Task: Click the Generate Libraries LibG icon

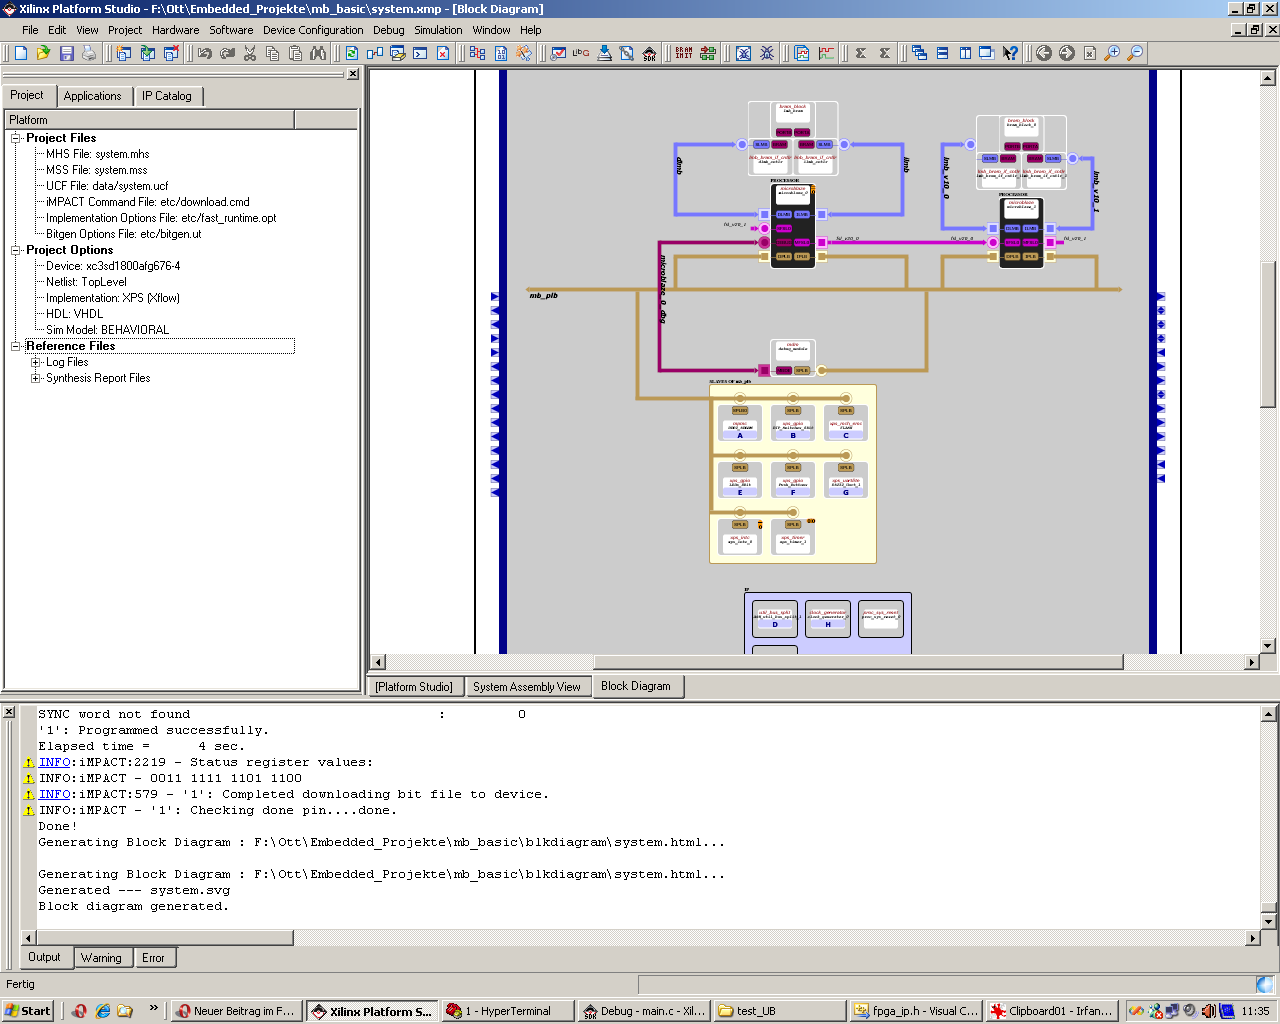Action: (581, 53)
